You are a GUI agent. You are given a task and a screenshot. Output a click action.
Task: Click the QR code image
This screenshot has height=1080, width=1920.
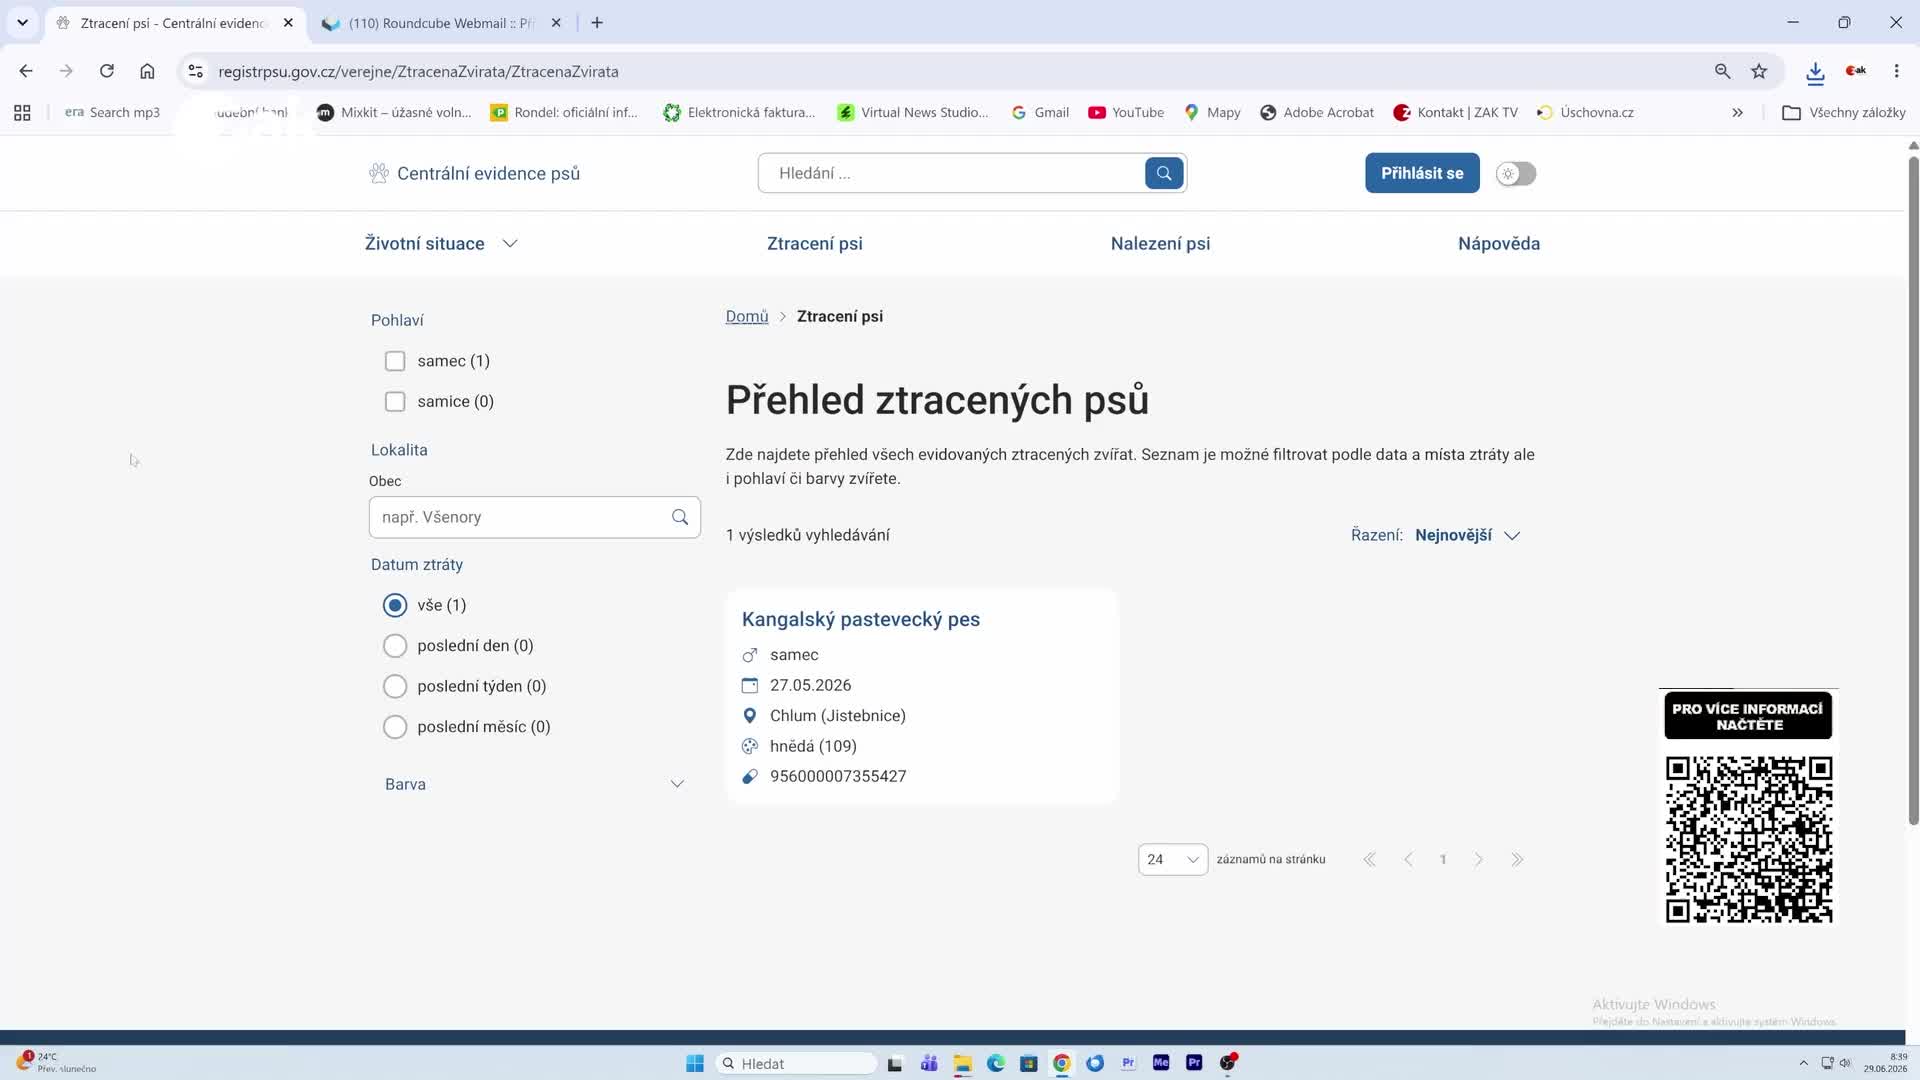(x=1748, y=840)
